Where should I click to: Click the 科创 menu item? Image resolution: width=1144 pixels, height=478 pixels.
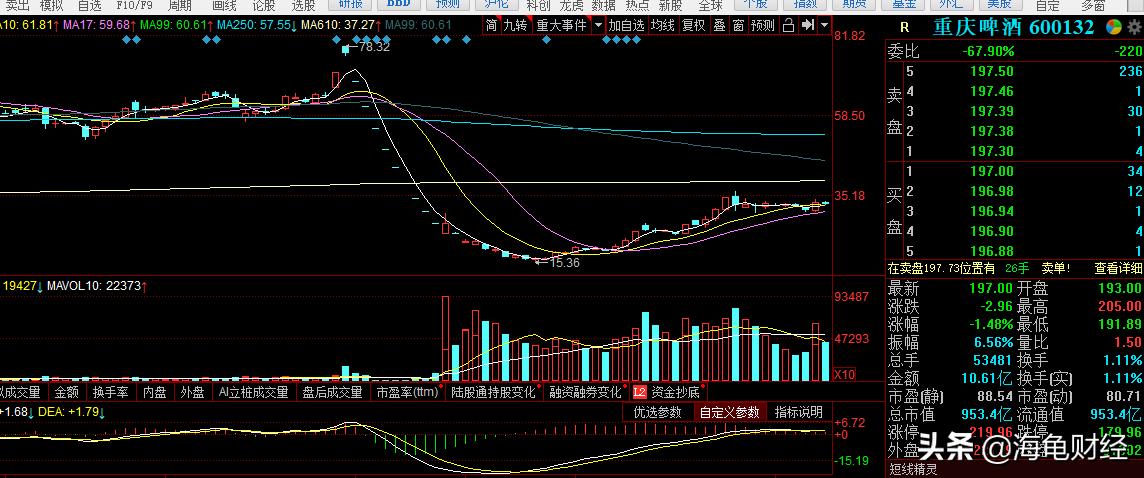click(538, 6)
